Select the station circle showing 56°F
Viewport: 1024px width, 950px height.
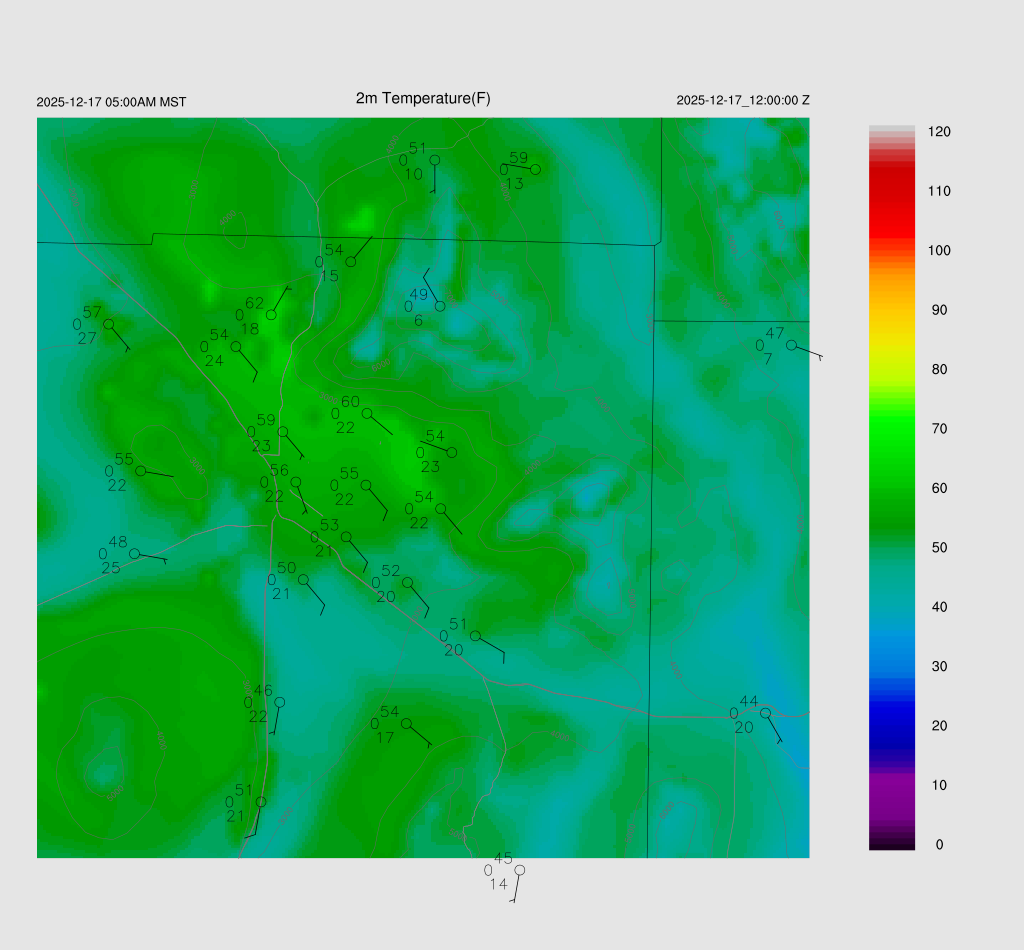296,482
